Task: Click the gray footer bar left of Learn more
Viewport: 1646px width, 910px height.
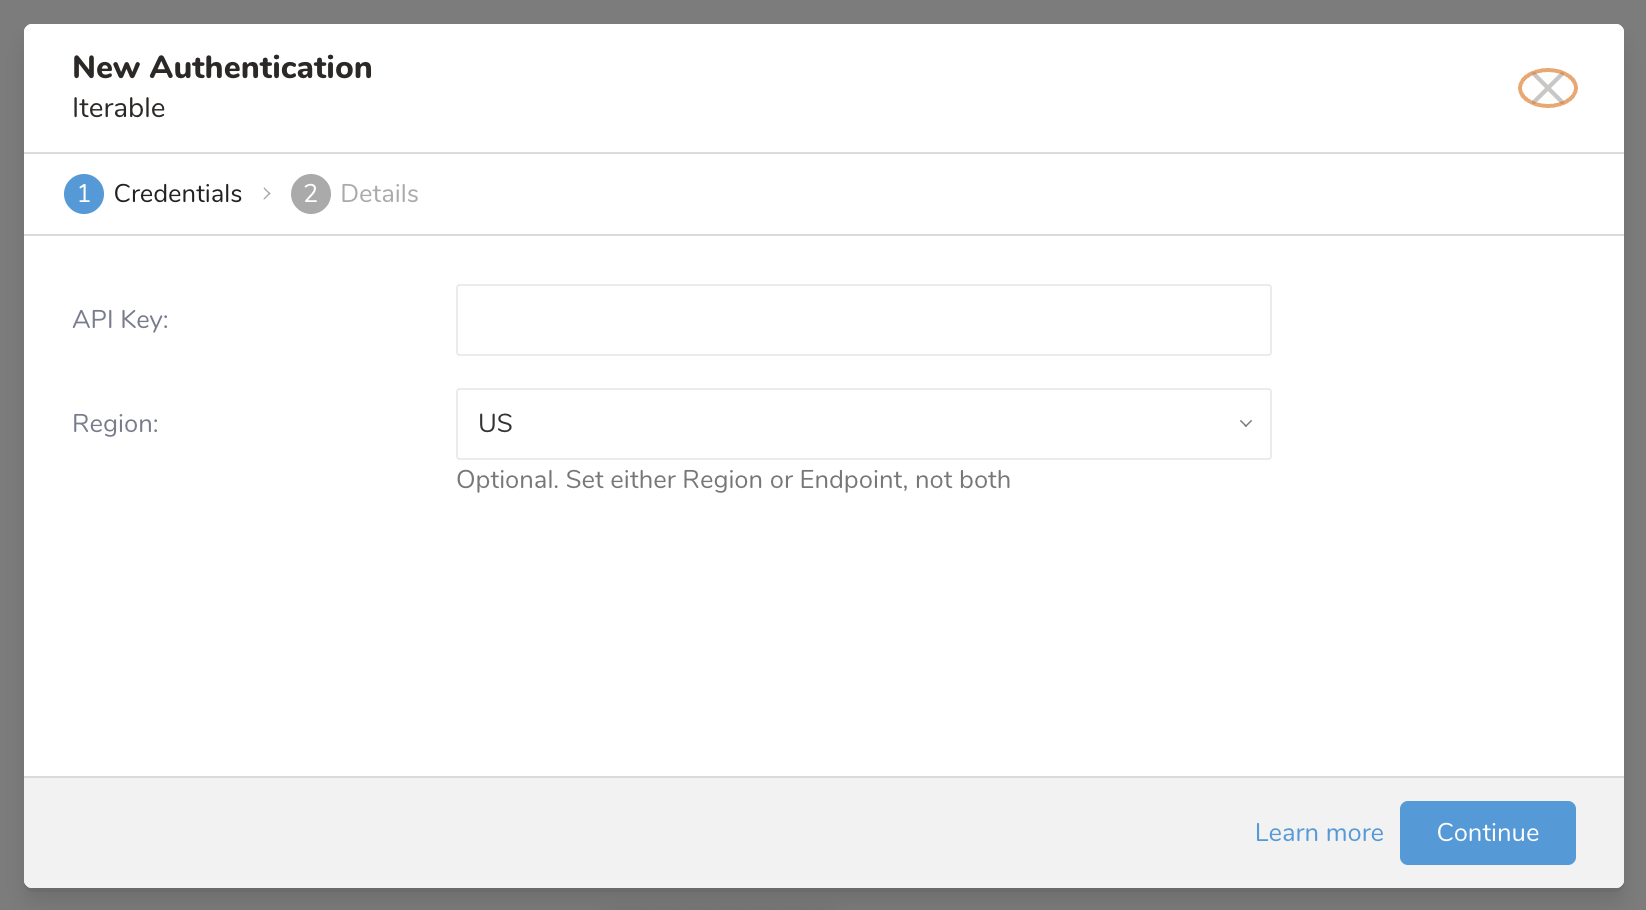Action: [x=600, y=833]
